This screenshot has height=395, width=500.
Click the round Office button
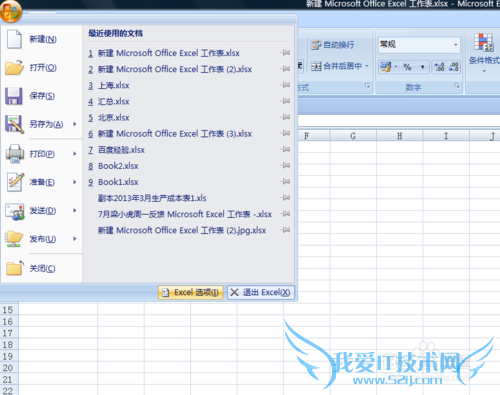11,11
